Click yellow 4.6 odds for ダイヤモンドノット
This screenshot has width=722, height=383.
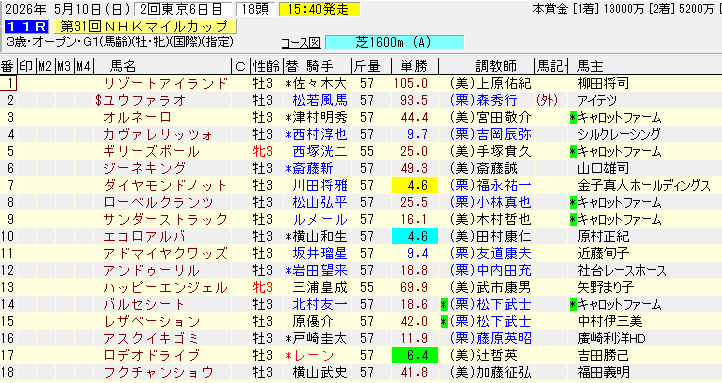pos(414,186)
